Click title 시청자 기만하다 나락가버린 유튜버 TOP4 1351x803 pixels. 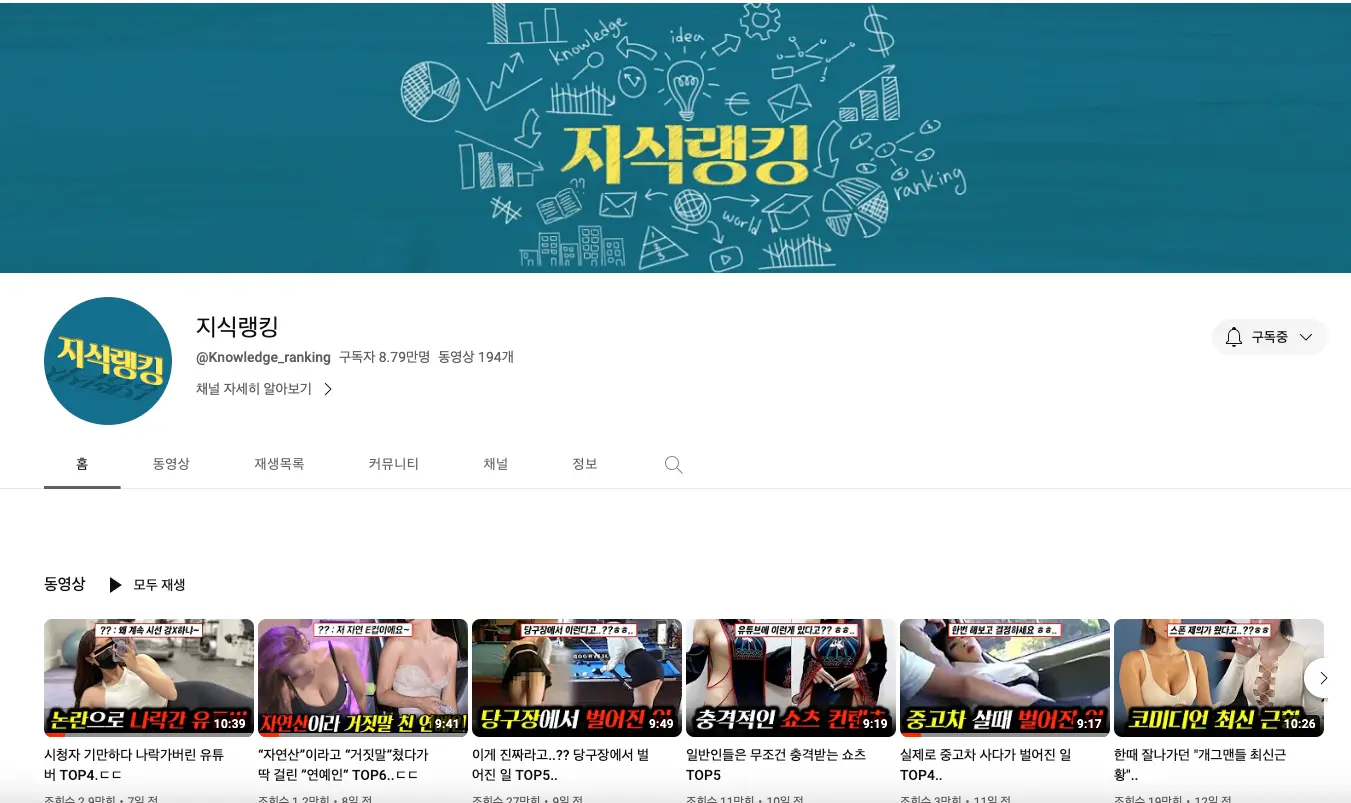click(x=135, y=765)
